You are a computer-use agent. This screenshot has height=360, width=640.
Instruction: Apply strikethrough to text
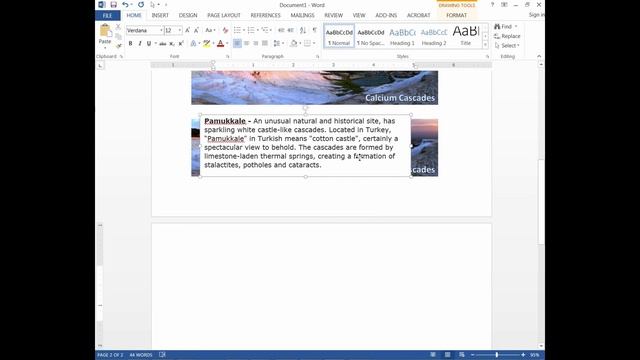tap(162, 44)
